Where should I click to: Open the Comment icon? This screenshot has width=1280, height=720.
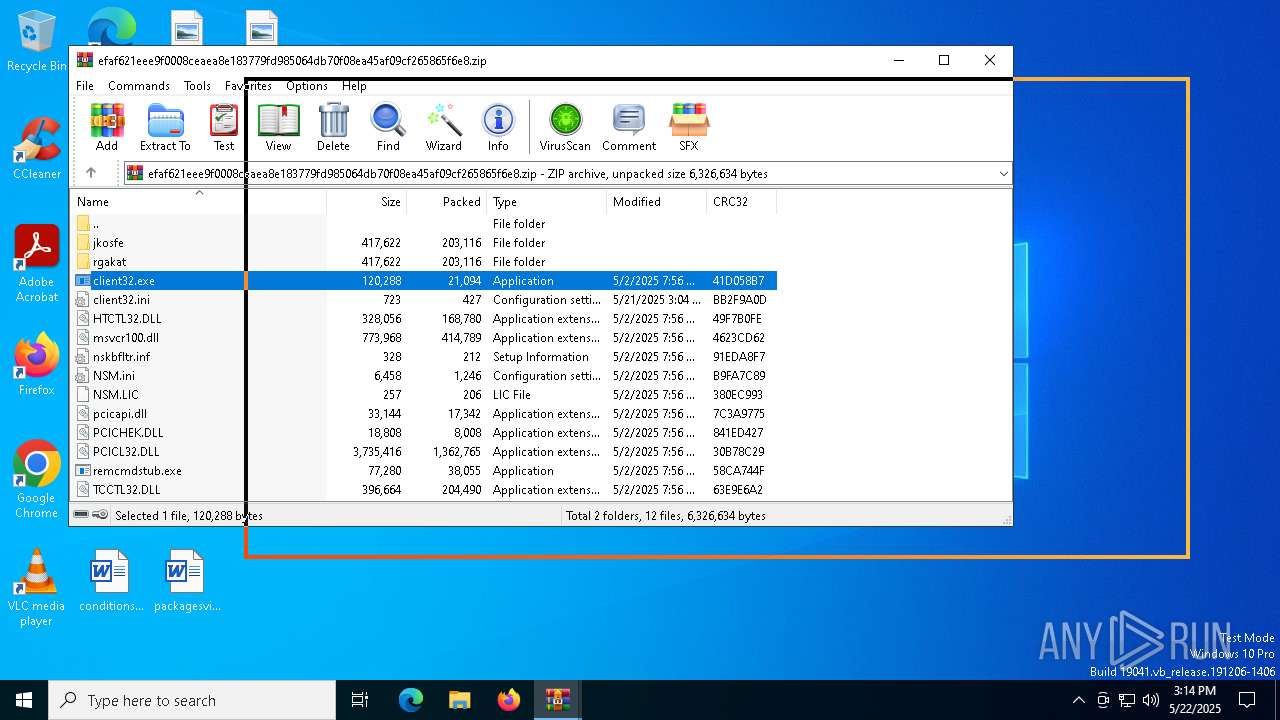tap(629, 127)
